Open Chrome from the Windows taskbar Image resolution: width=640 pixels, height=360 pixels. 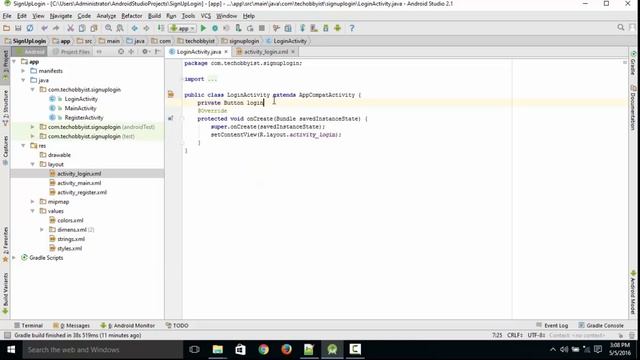click(x=263, y=349)
